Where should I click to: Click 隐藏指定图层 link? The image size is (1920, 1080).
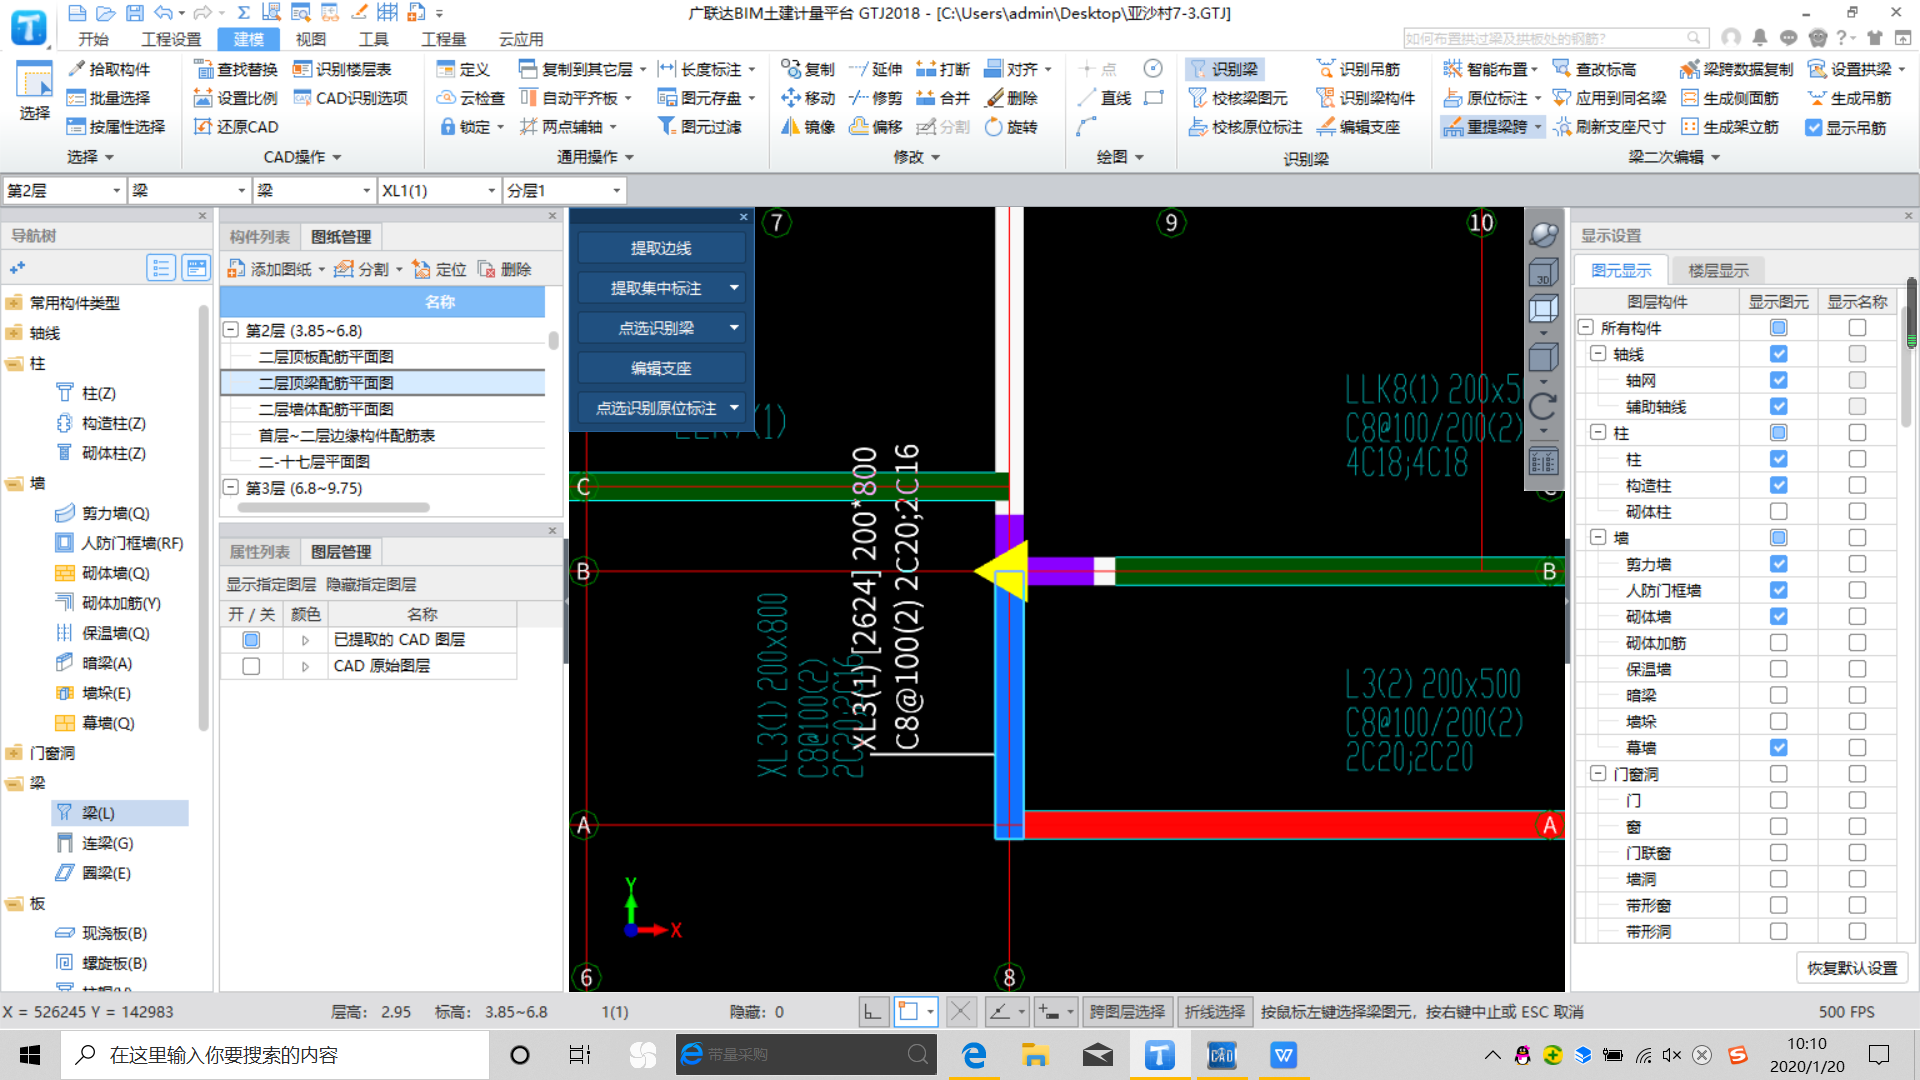371,584
